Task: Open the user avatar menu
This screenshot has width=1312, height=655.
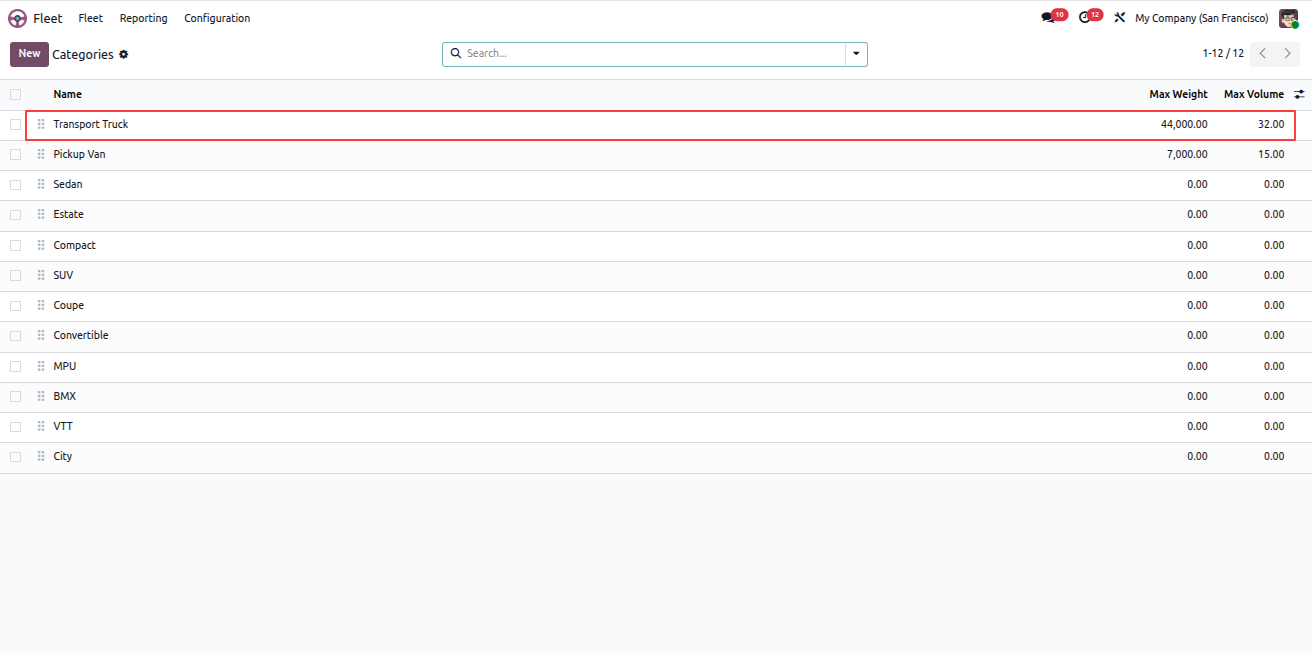Action: pos(1289,18)
